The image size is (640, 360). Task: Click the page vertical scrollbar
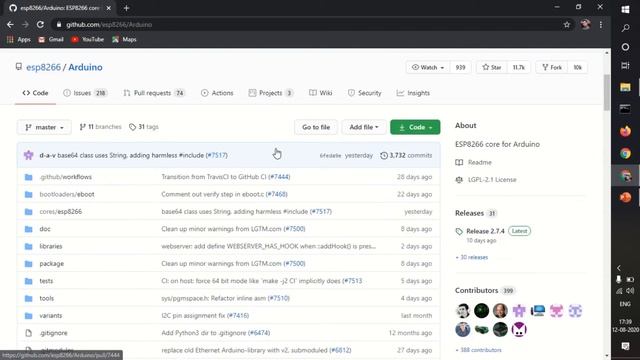tap(607, 93)
